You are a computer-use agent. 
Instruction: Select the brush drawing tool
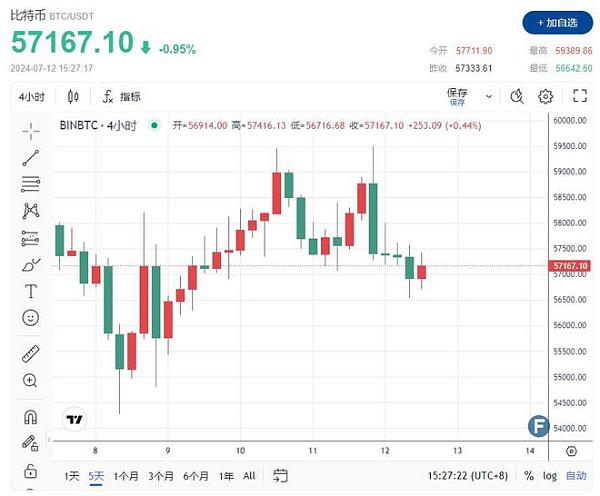30,265
